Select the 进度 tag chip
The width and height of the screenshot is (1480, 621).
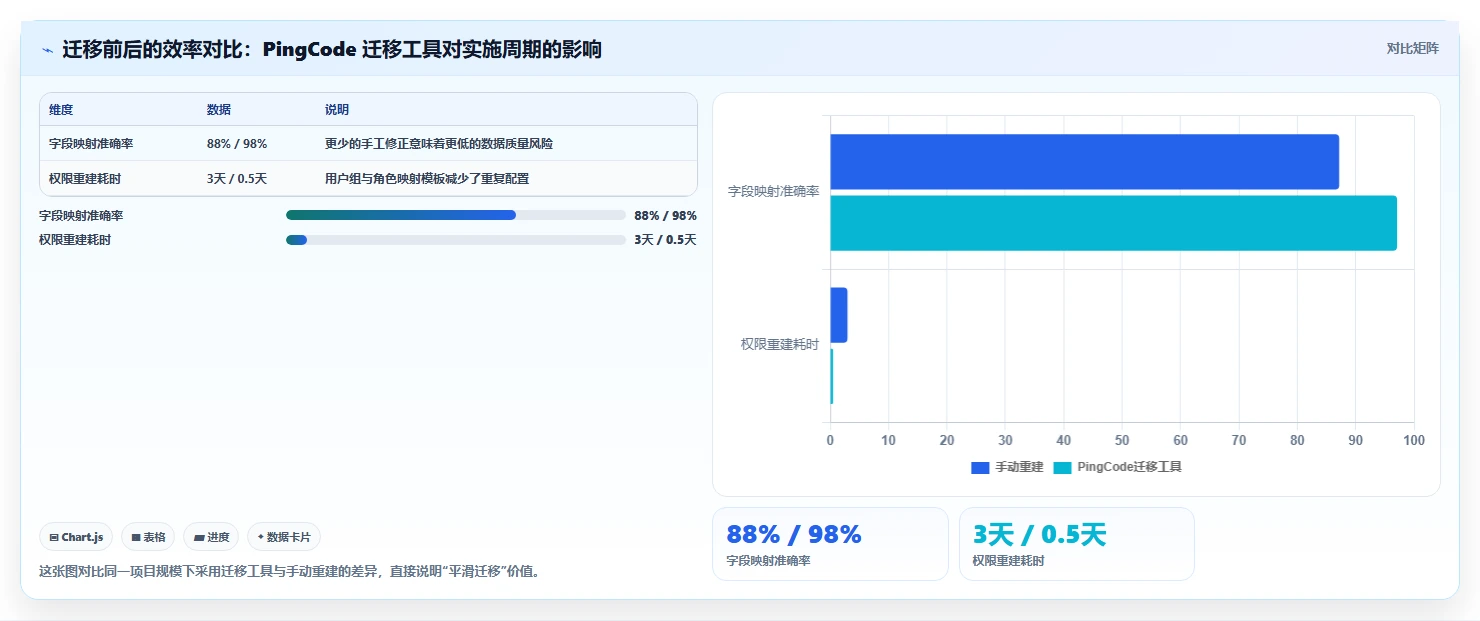[211, 537]
